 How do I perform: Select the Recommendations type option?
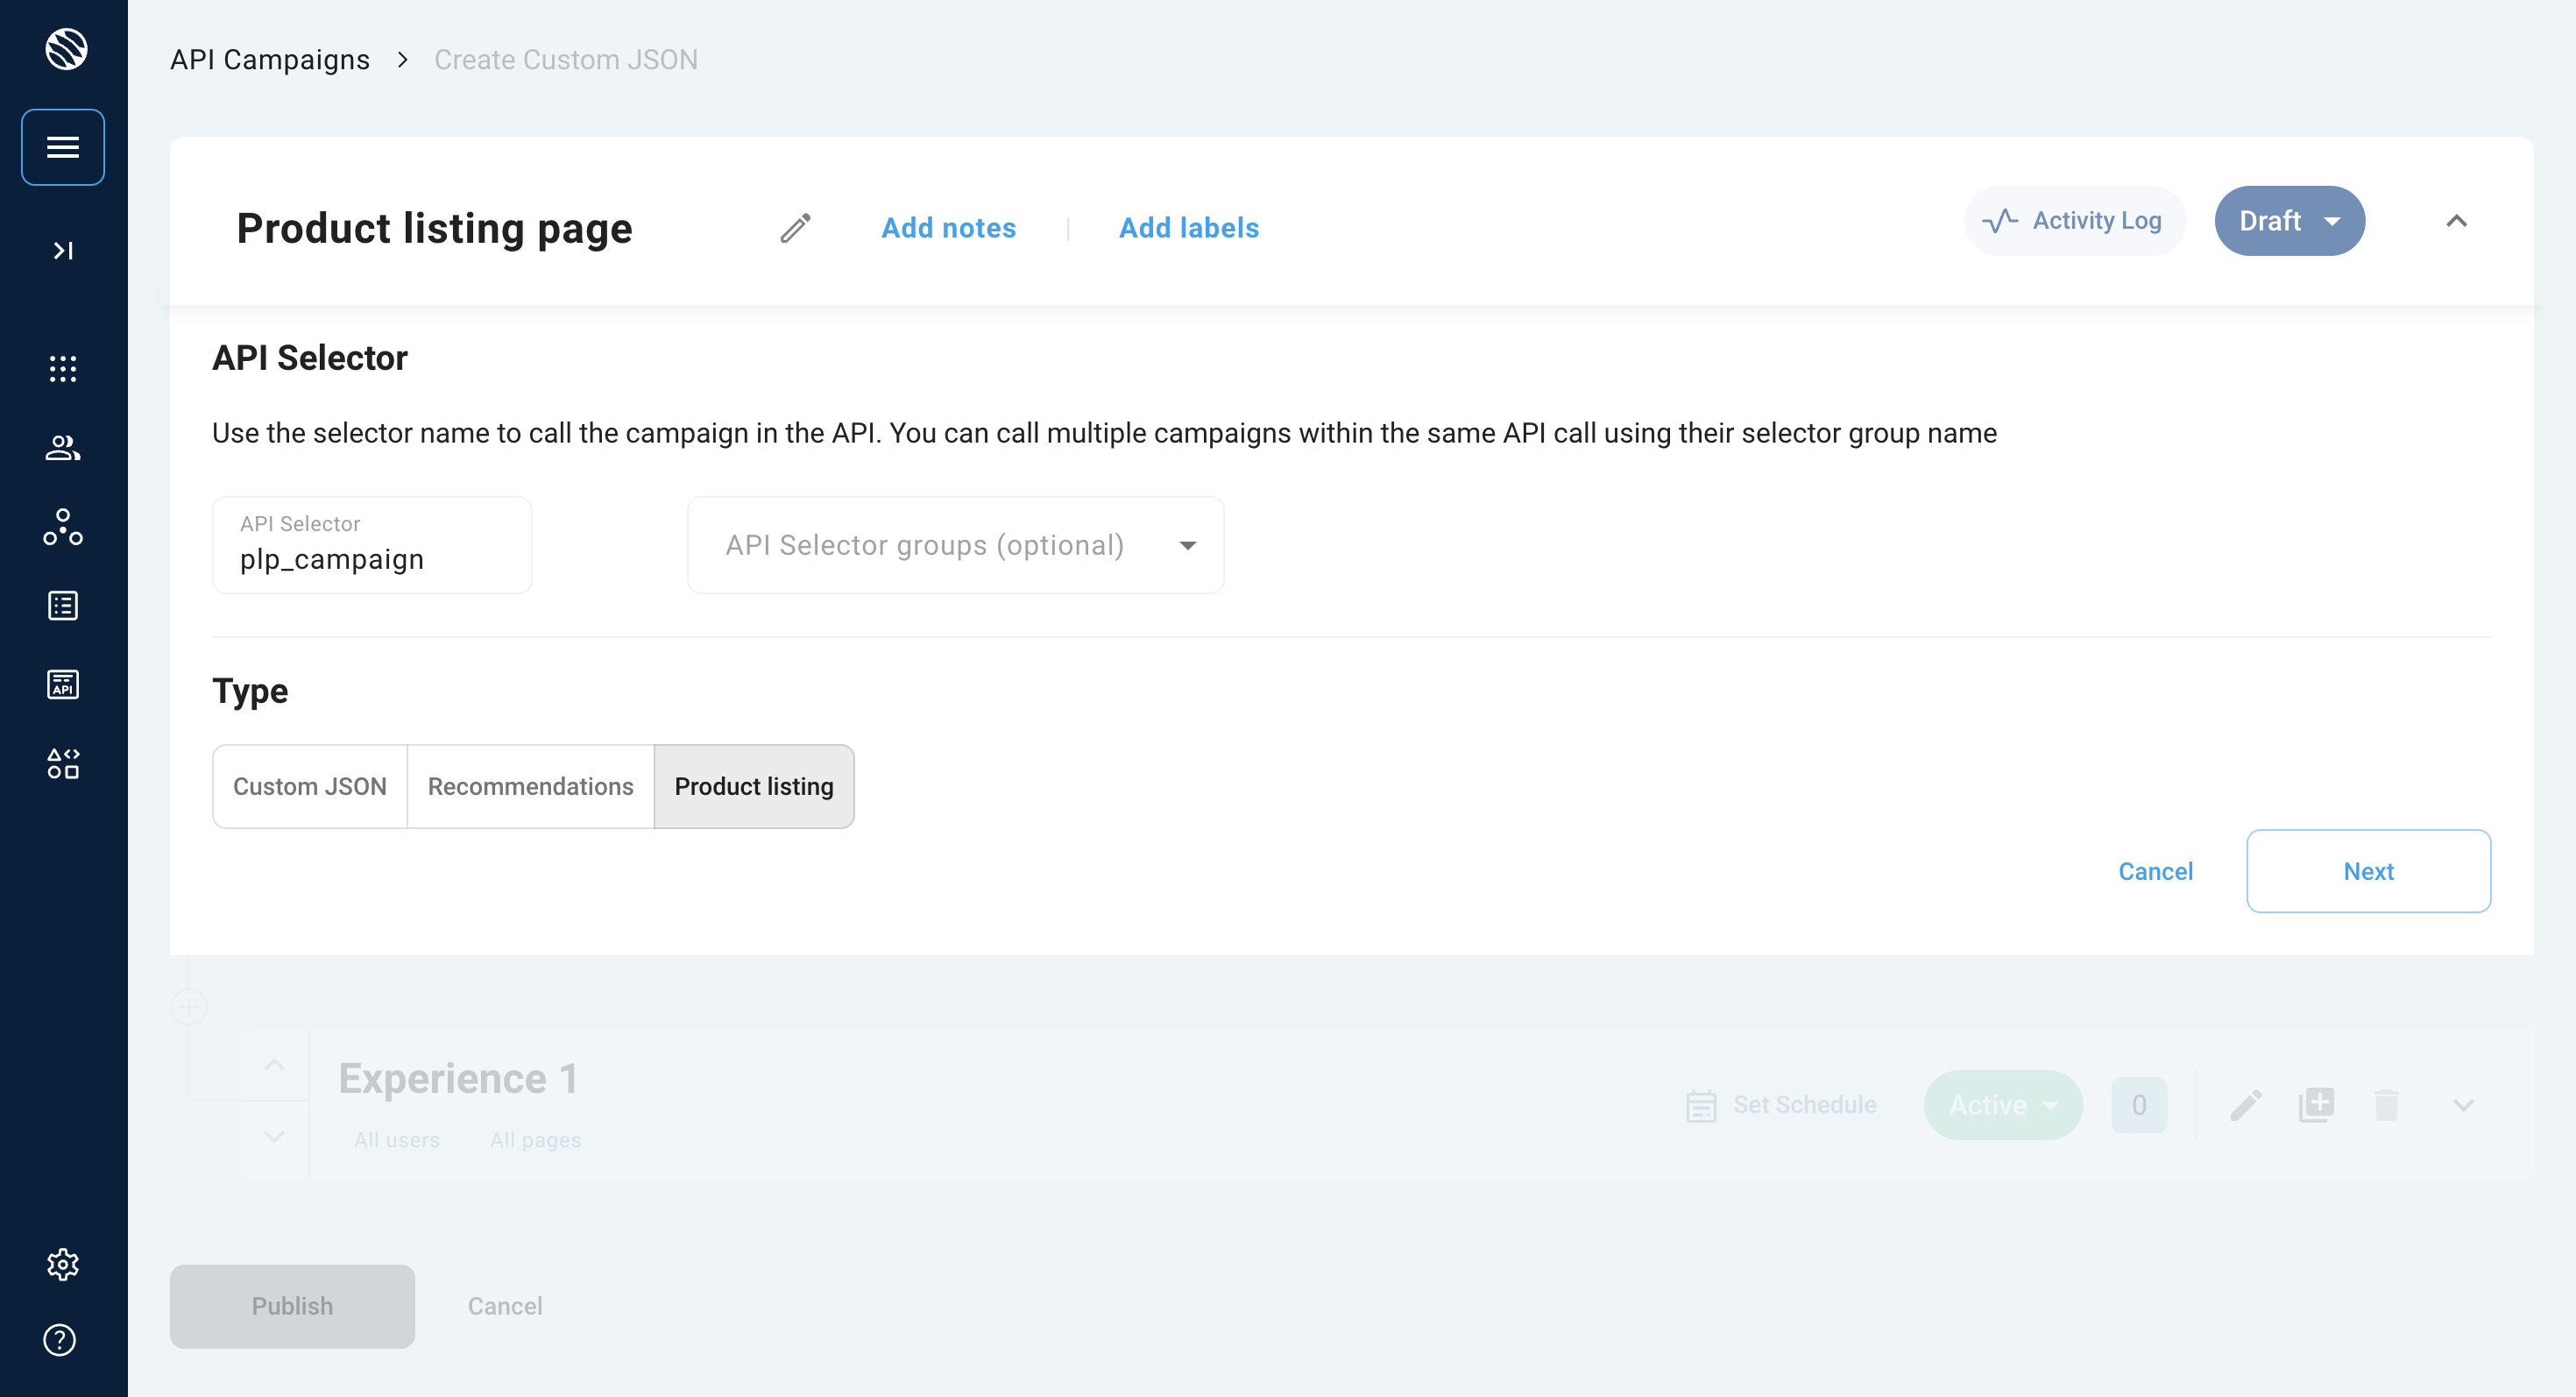[530, 786]
